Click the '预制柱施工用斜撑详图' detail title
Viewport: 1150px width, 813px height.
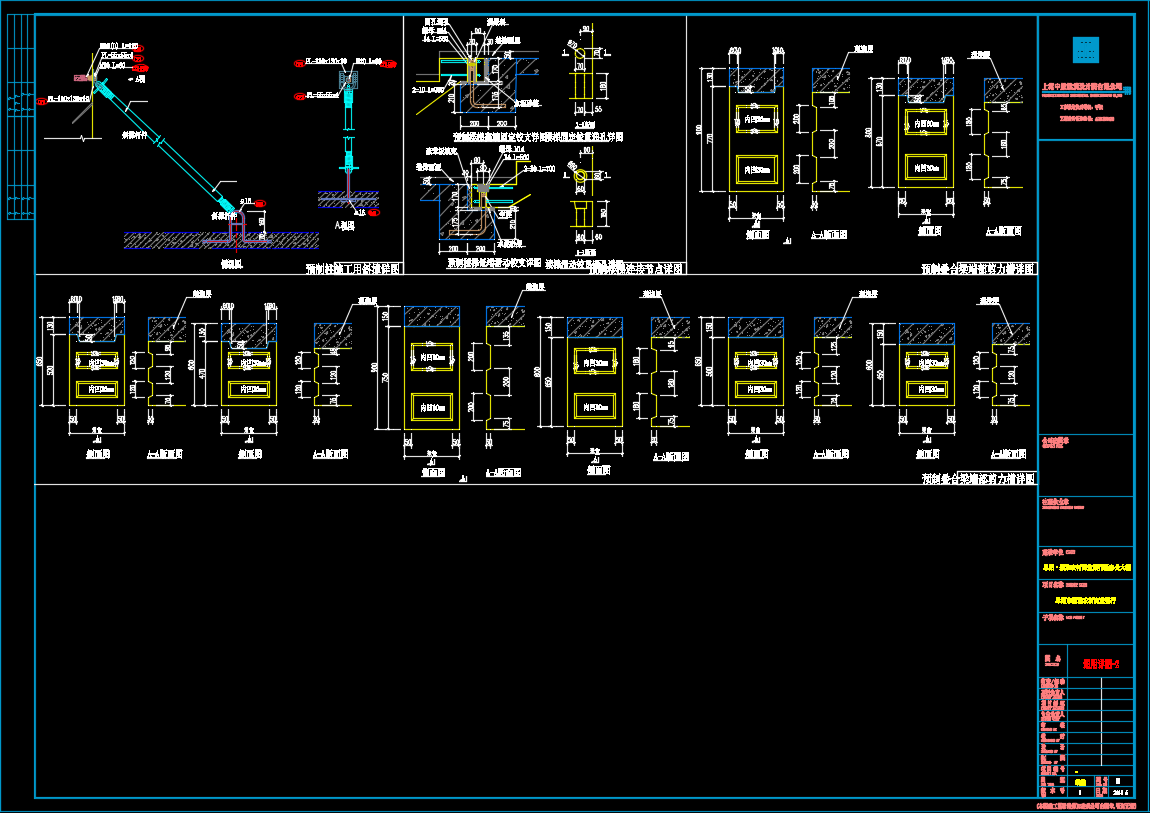353,268
